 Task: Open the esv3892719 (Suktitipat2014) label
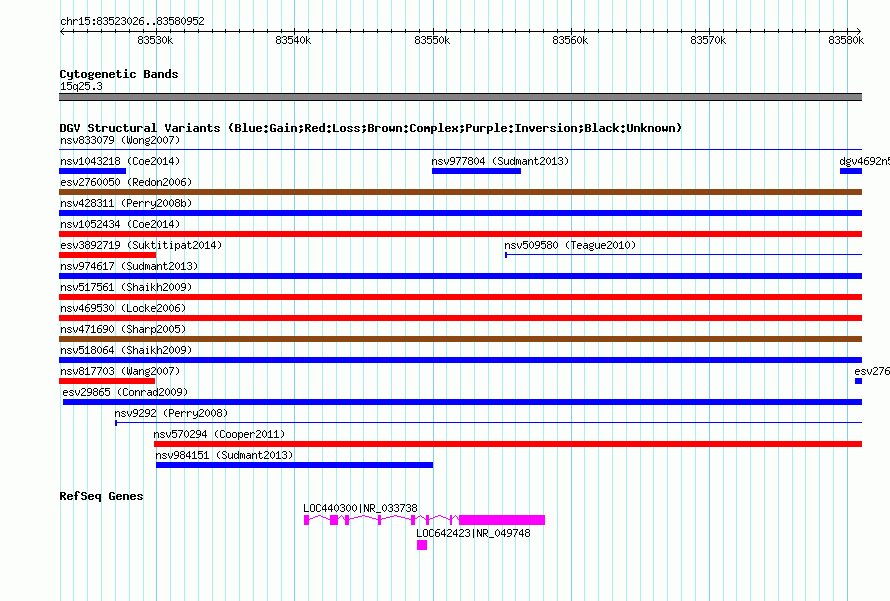141,245
